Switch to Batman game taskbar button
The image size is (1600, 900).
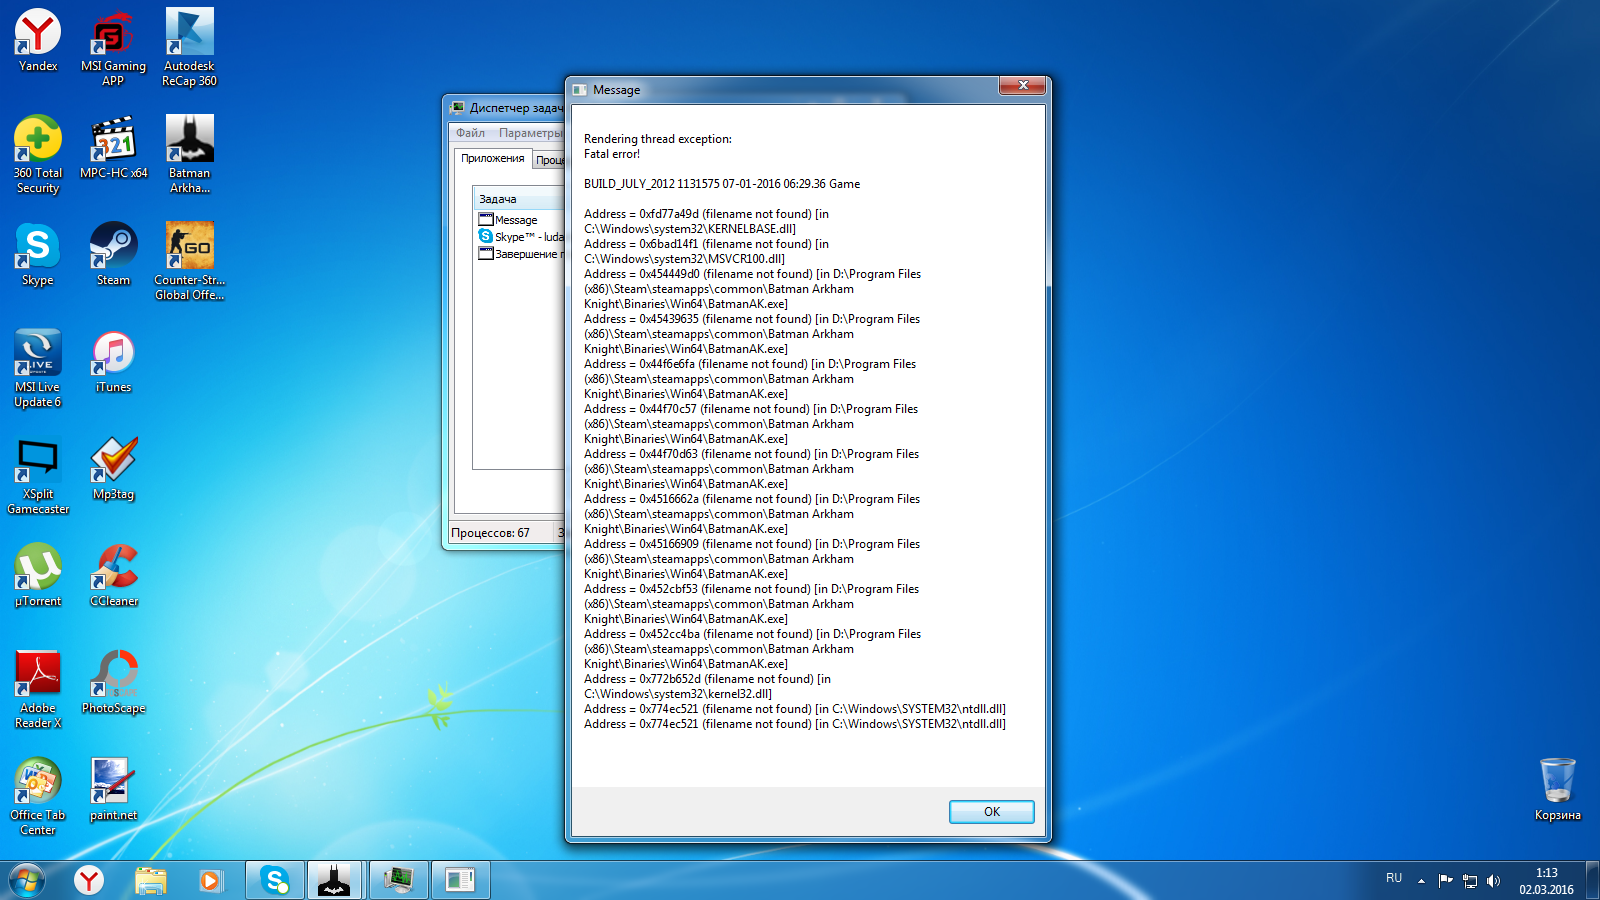coord(335,880)
